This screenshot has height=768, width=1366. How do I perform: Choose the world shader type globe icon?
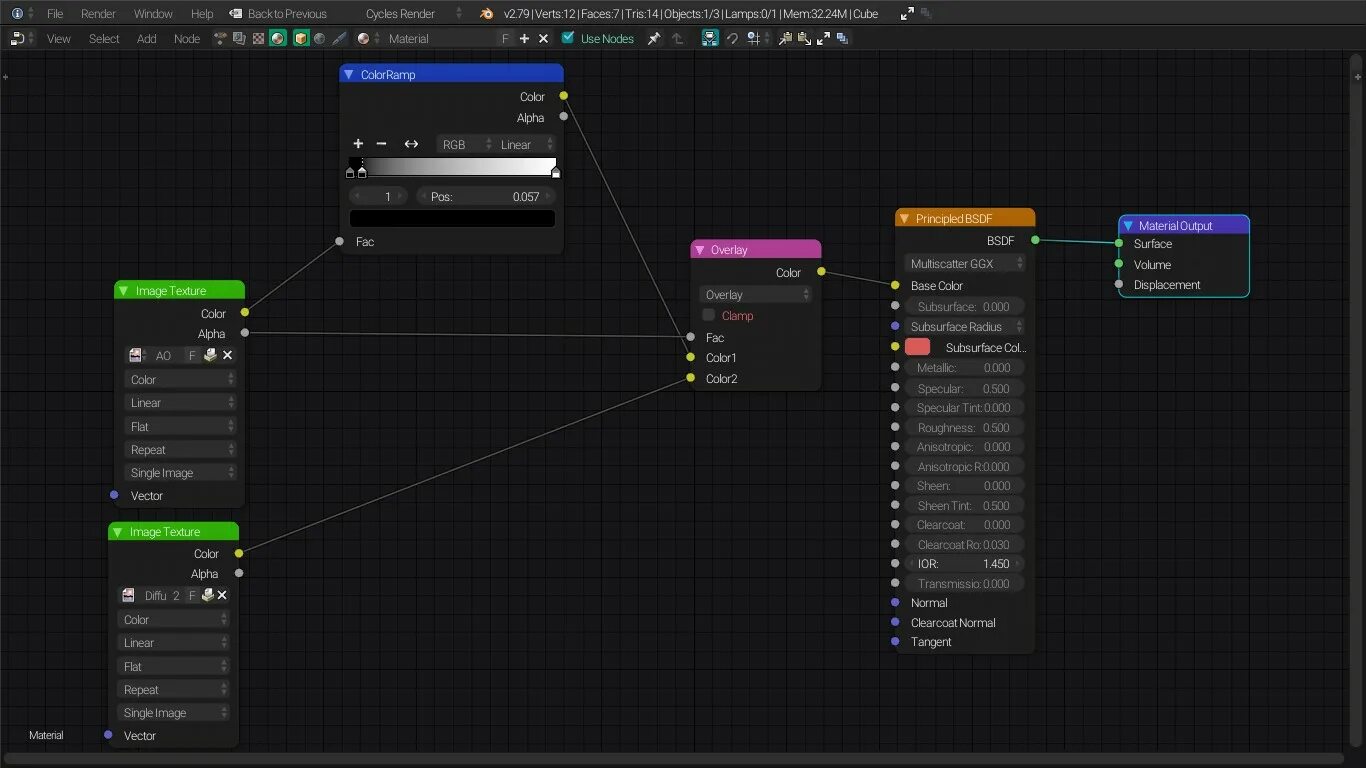[319, 39]
